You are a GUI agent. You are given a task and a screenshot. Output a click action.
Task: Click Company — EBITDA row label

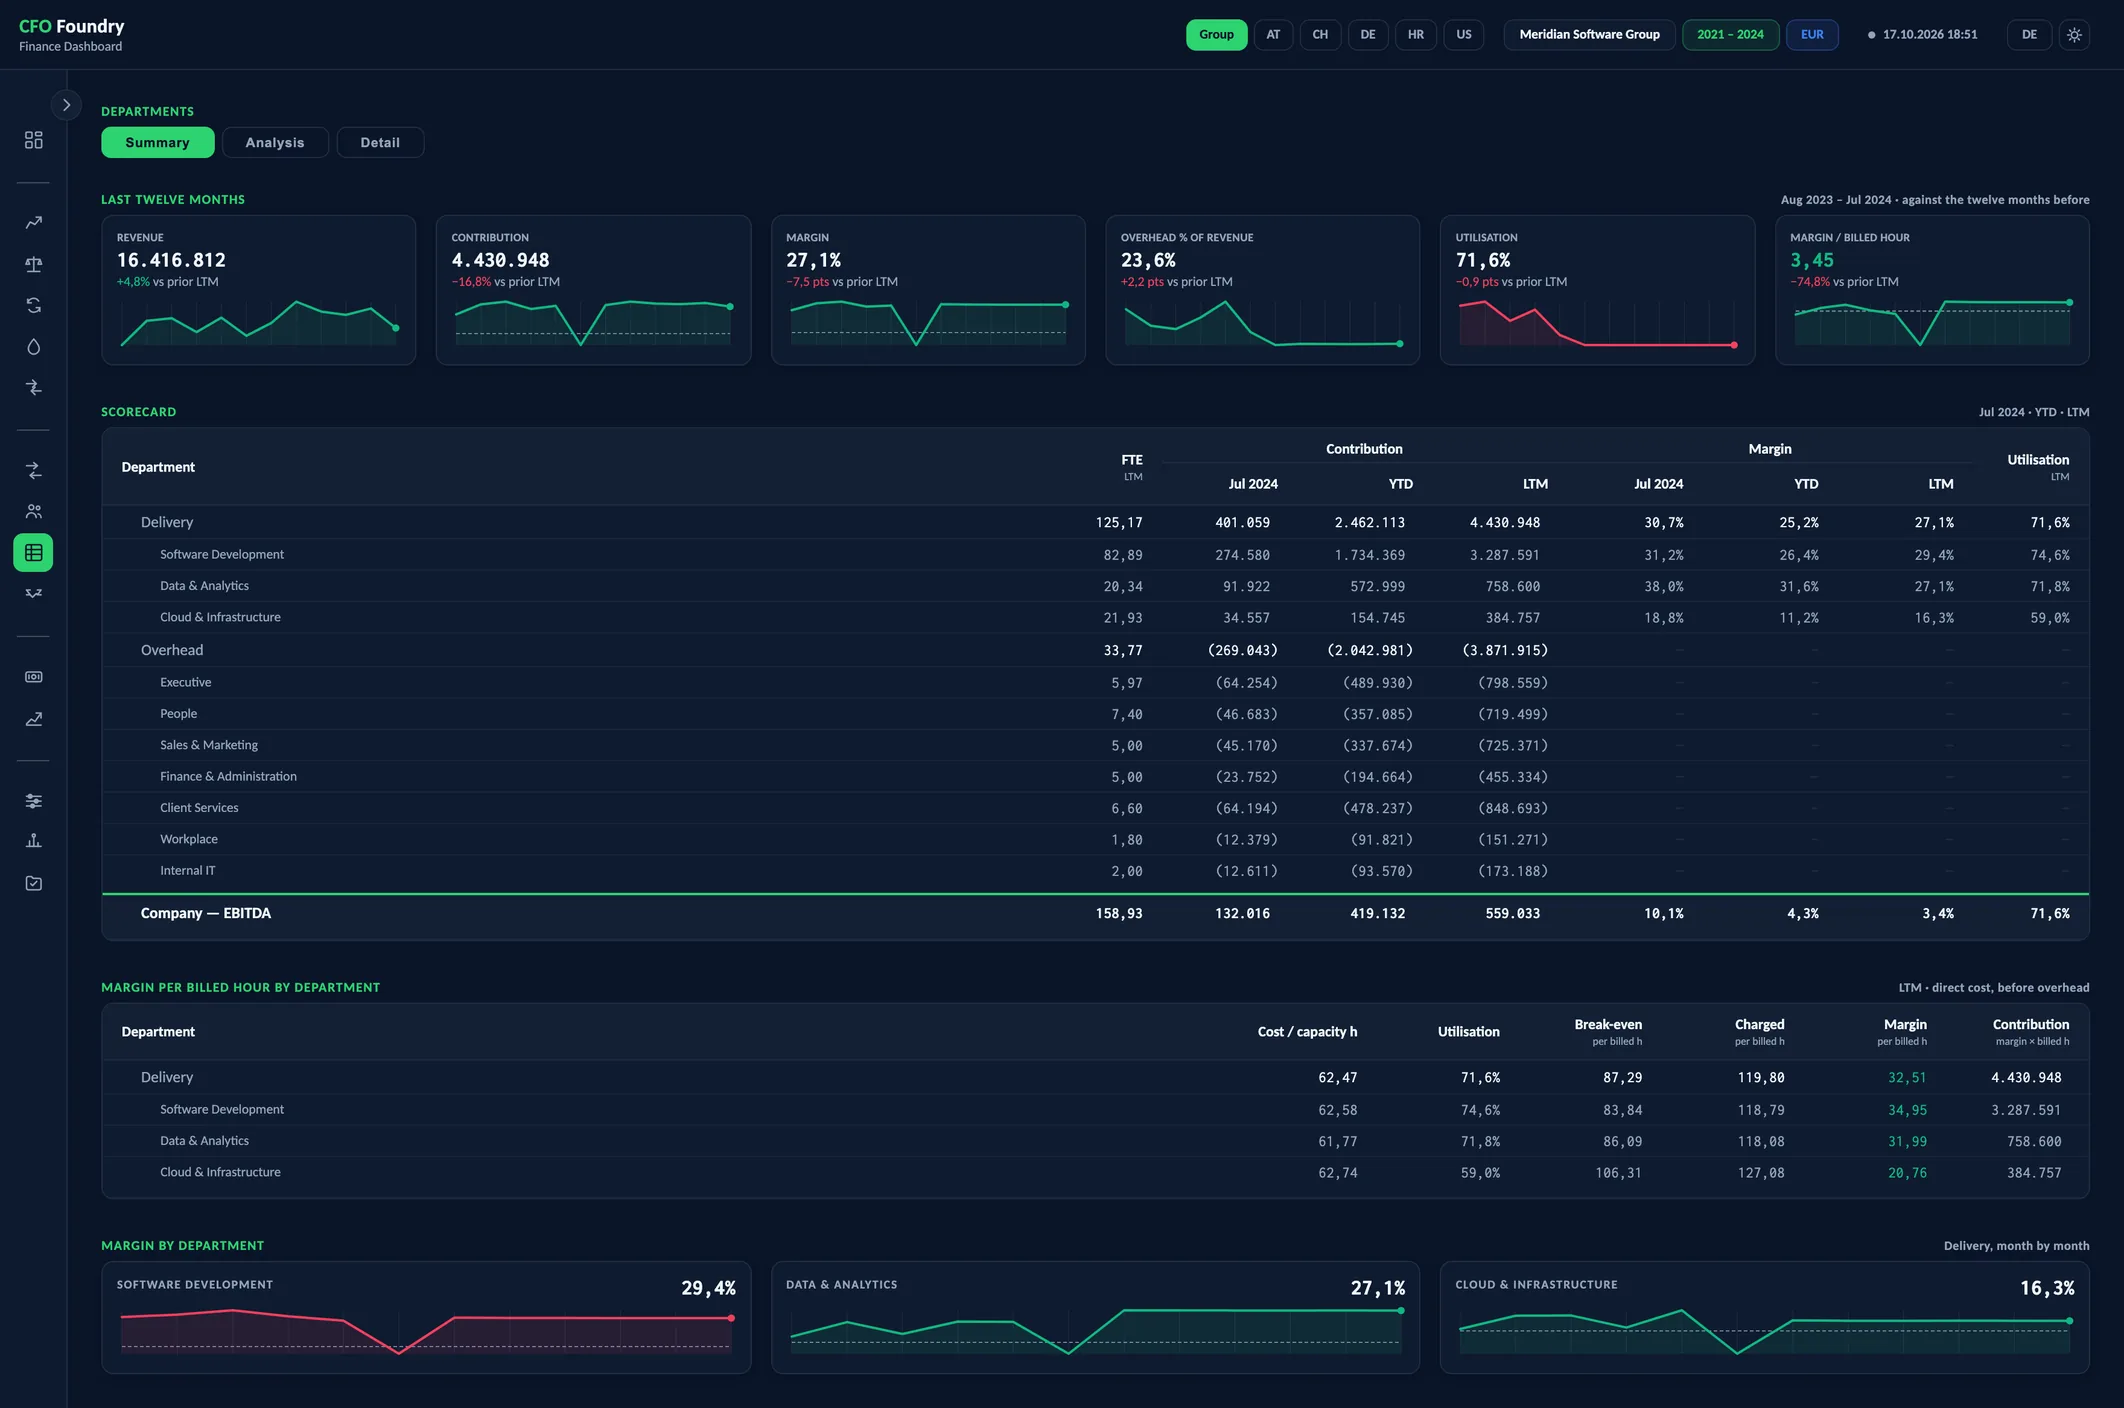tap(206, 913)
